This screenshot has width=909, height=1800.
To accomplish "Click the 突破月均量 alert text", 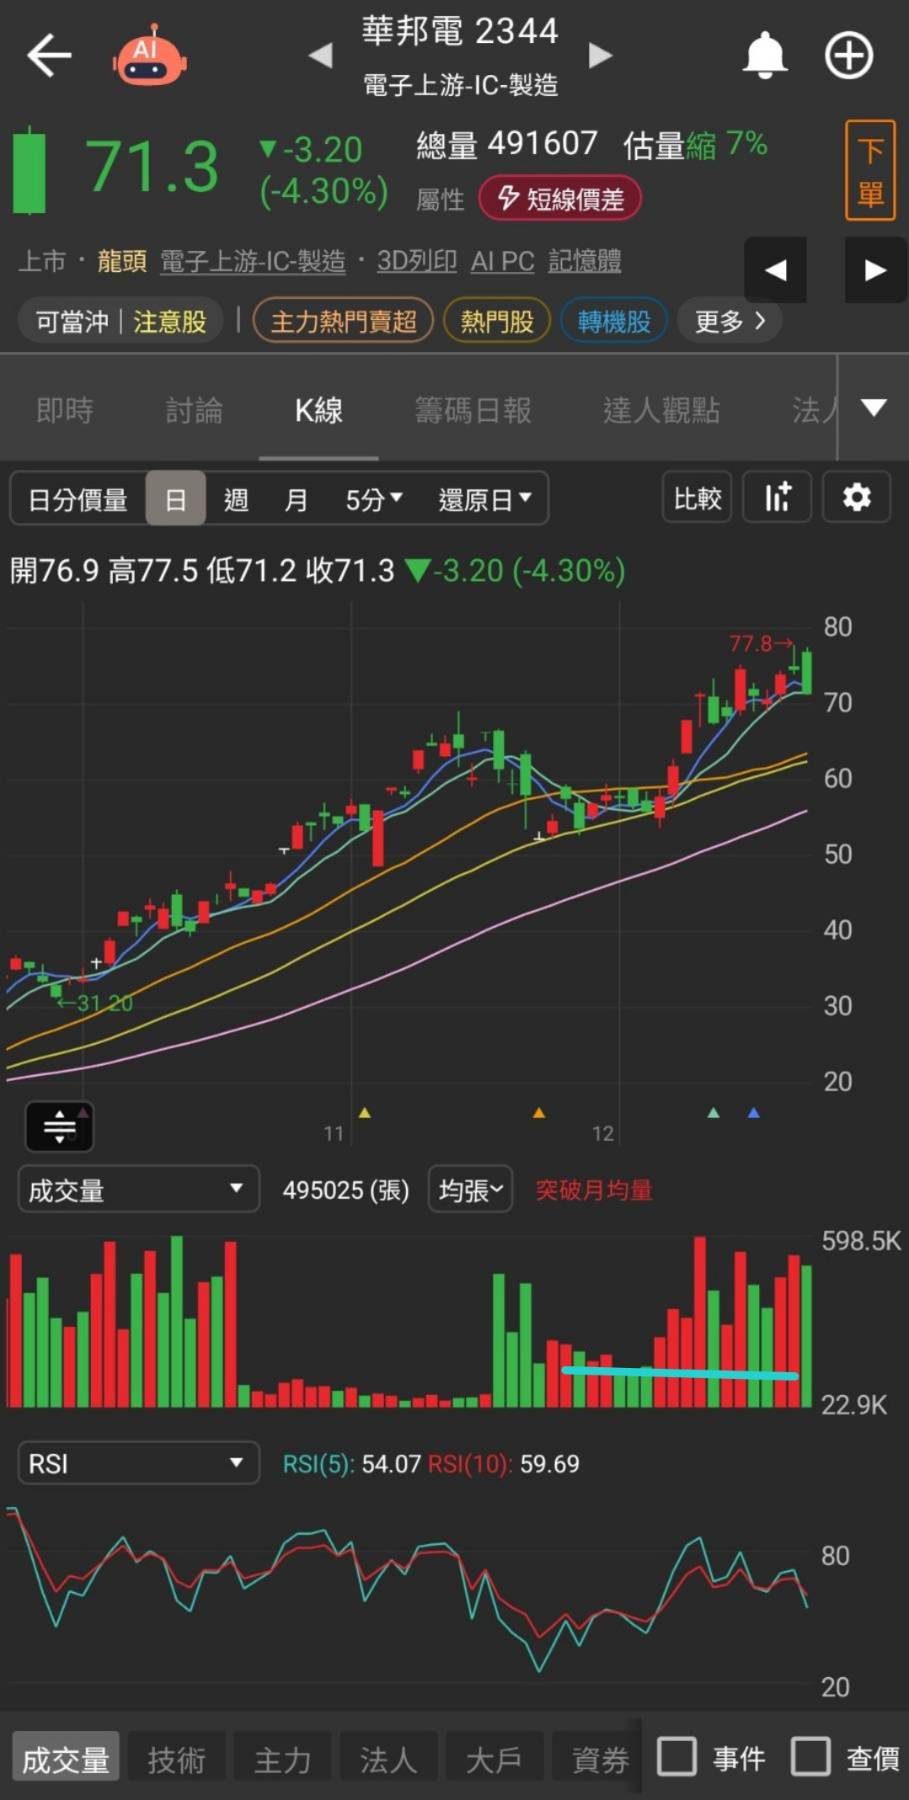I will pyautogui.click(x=594, y=1190).
